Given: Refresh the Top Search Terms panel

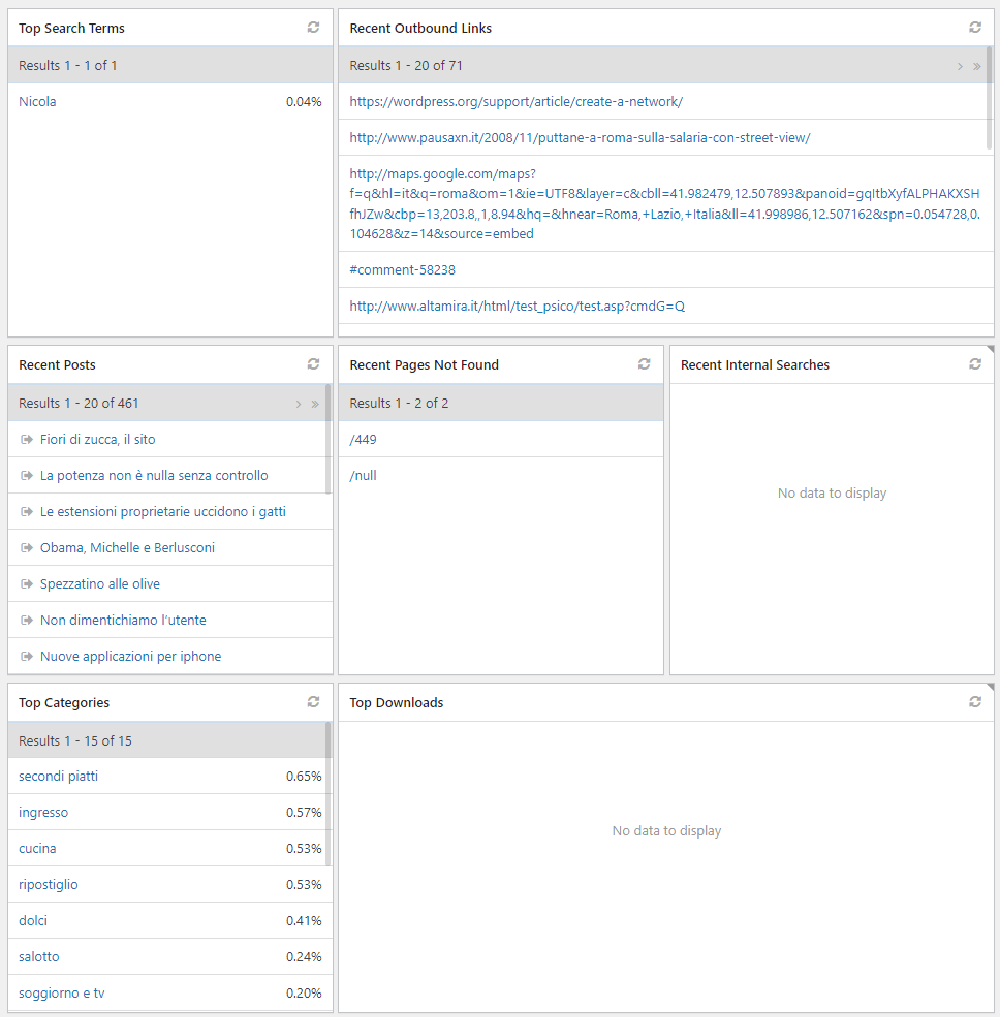Looking at the screenshot, I should tap(313, 27).
